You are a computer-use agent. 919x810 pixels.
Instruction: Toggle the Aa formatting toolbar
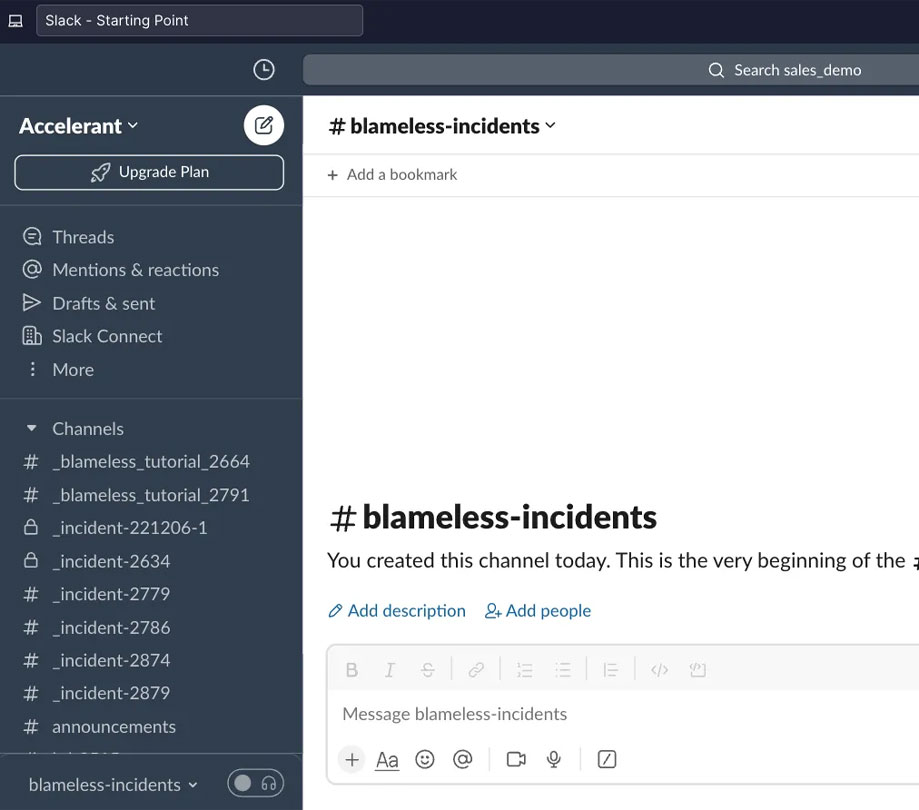pos(387,760)
